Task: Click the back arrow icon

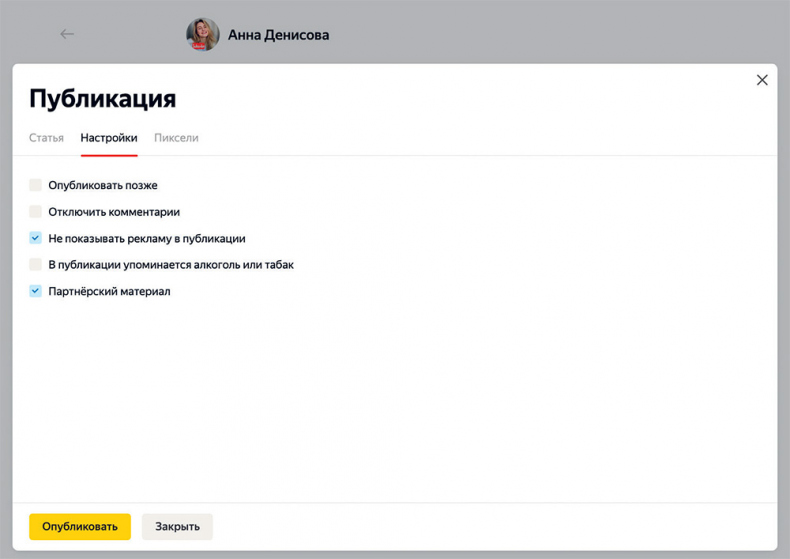Action: click(x=67, y=34)
